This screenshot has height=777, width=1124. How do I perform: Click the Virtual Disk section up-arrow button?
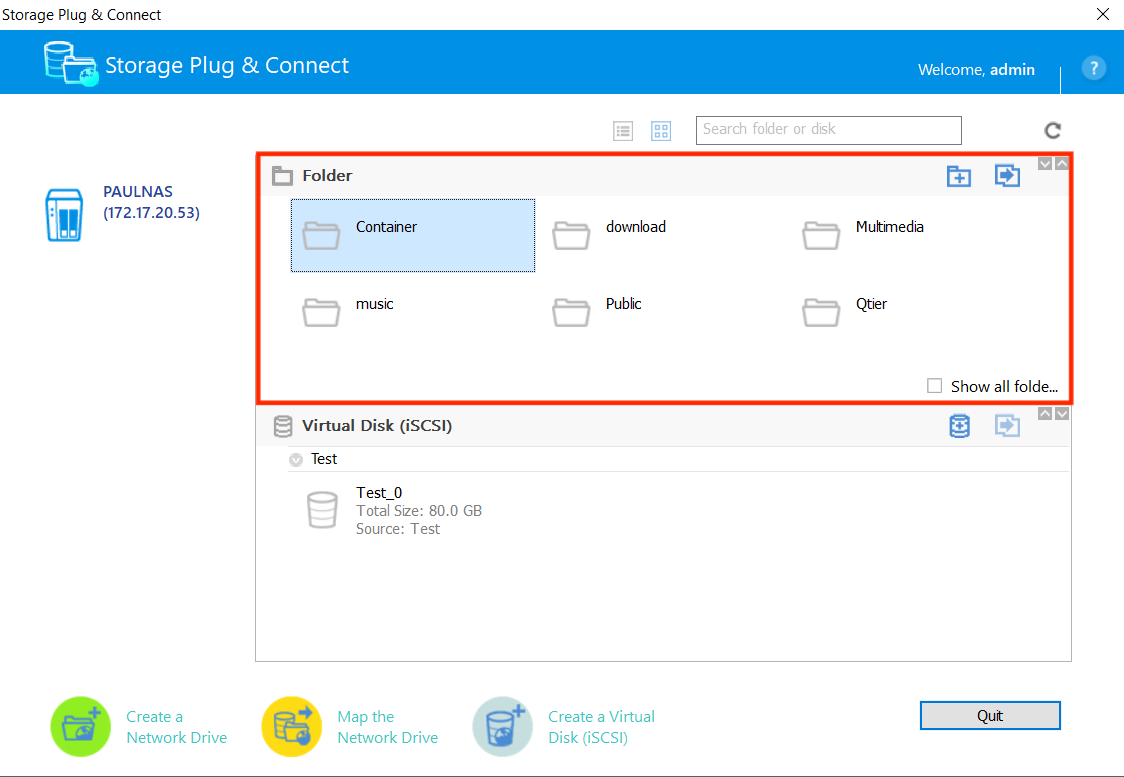click(x=1045, y=414)
